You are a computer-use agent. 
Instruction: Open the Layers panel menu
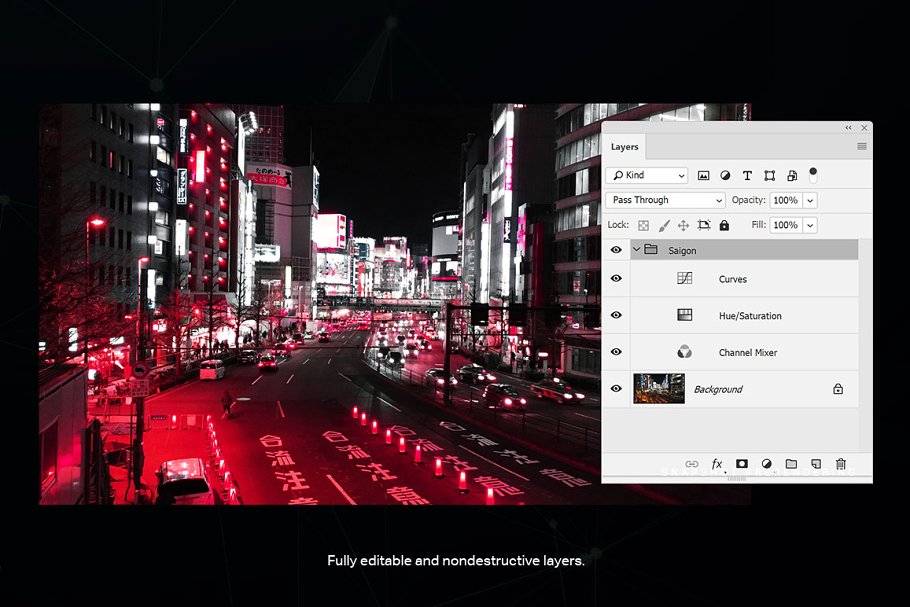[860, 146]
